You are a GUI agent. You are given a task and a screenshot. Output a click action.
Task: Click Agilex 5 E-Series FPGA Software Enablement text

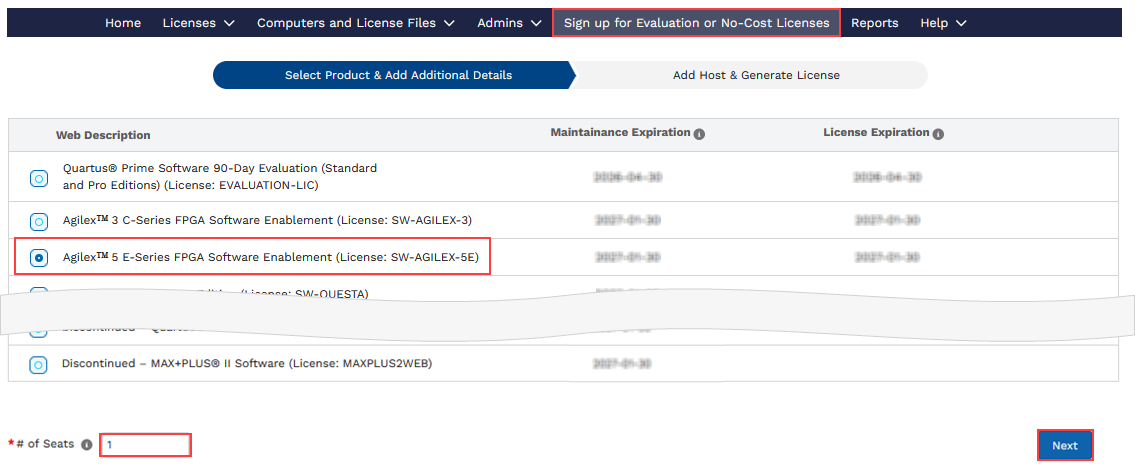[270, 258]
